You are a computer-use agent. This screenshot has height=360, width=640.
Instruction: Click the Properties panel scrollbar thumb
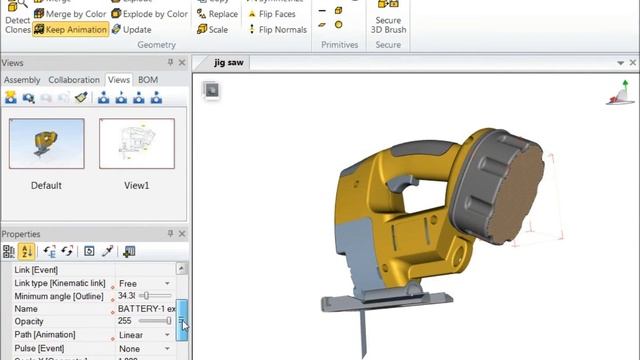[182, 320]
